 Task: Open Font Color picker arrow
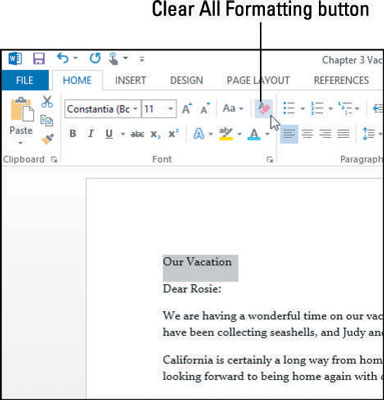pos(267,134)
